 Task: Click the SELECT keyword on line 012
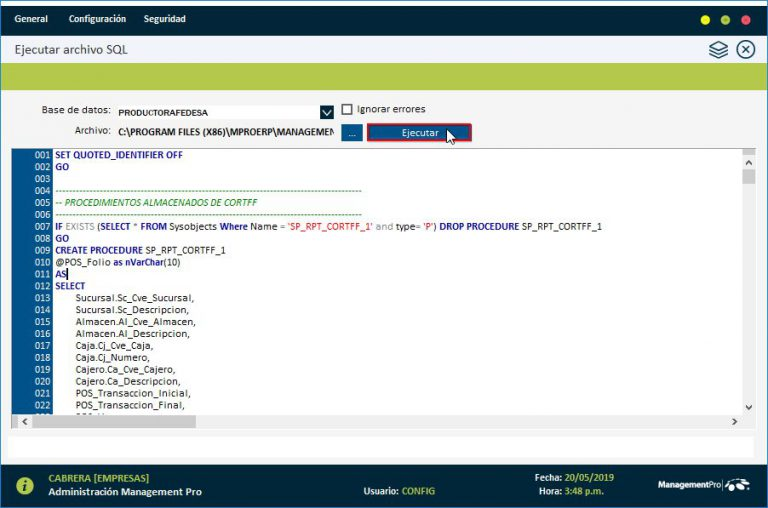click(x=70, y=286)
